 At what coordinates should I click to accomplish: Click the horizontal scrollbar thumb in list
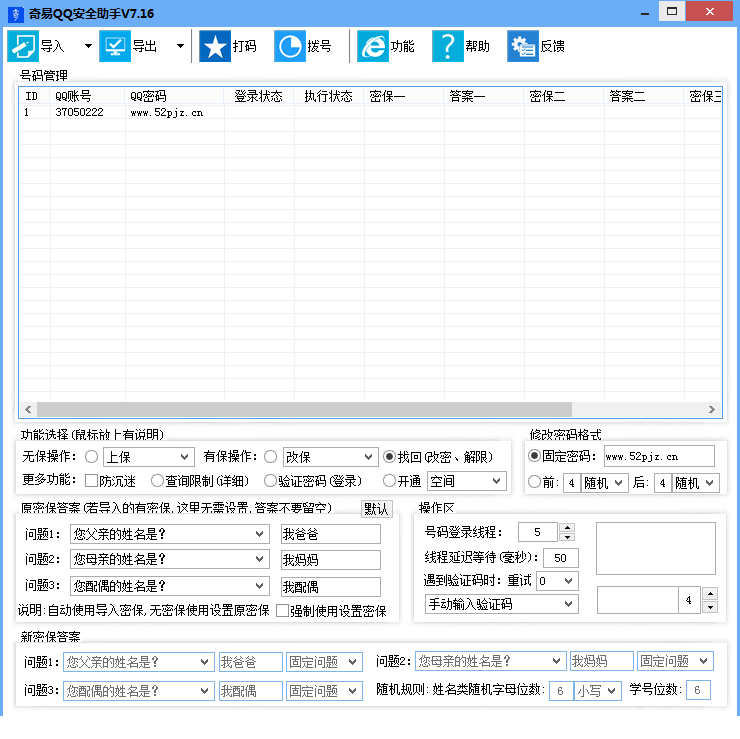(x=304, y=409)
